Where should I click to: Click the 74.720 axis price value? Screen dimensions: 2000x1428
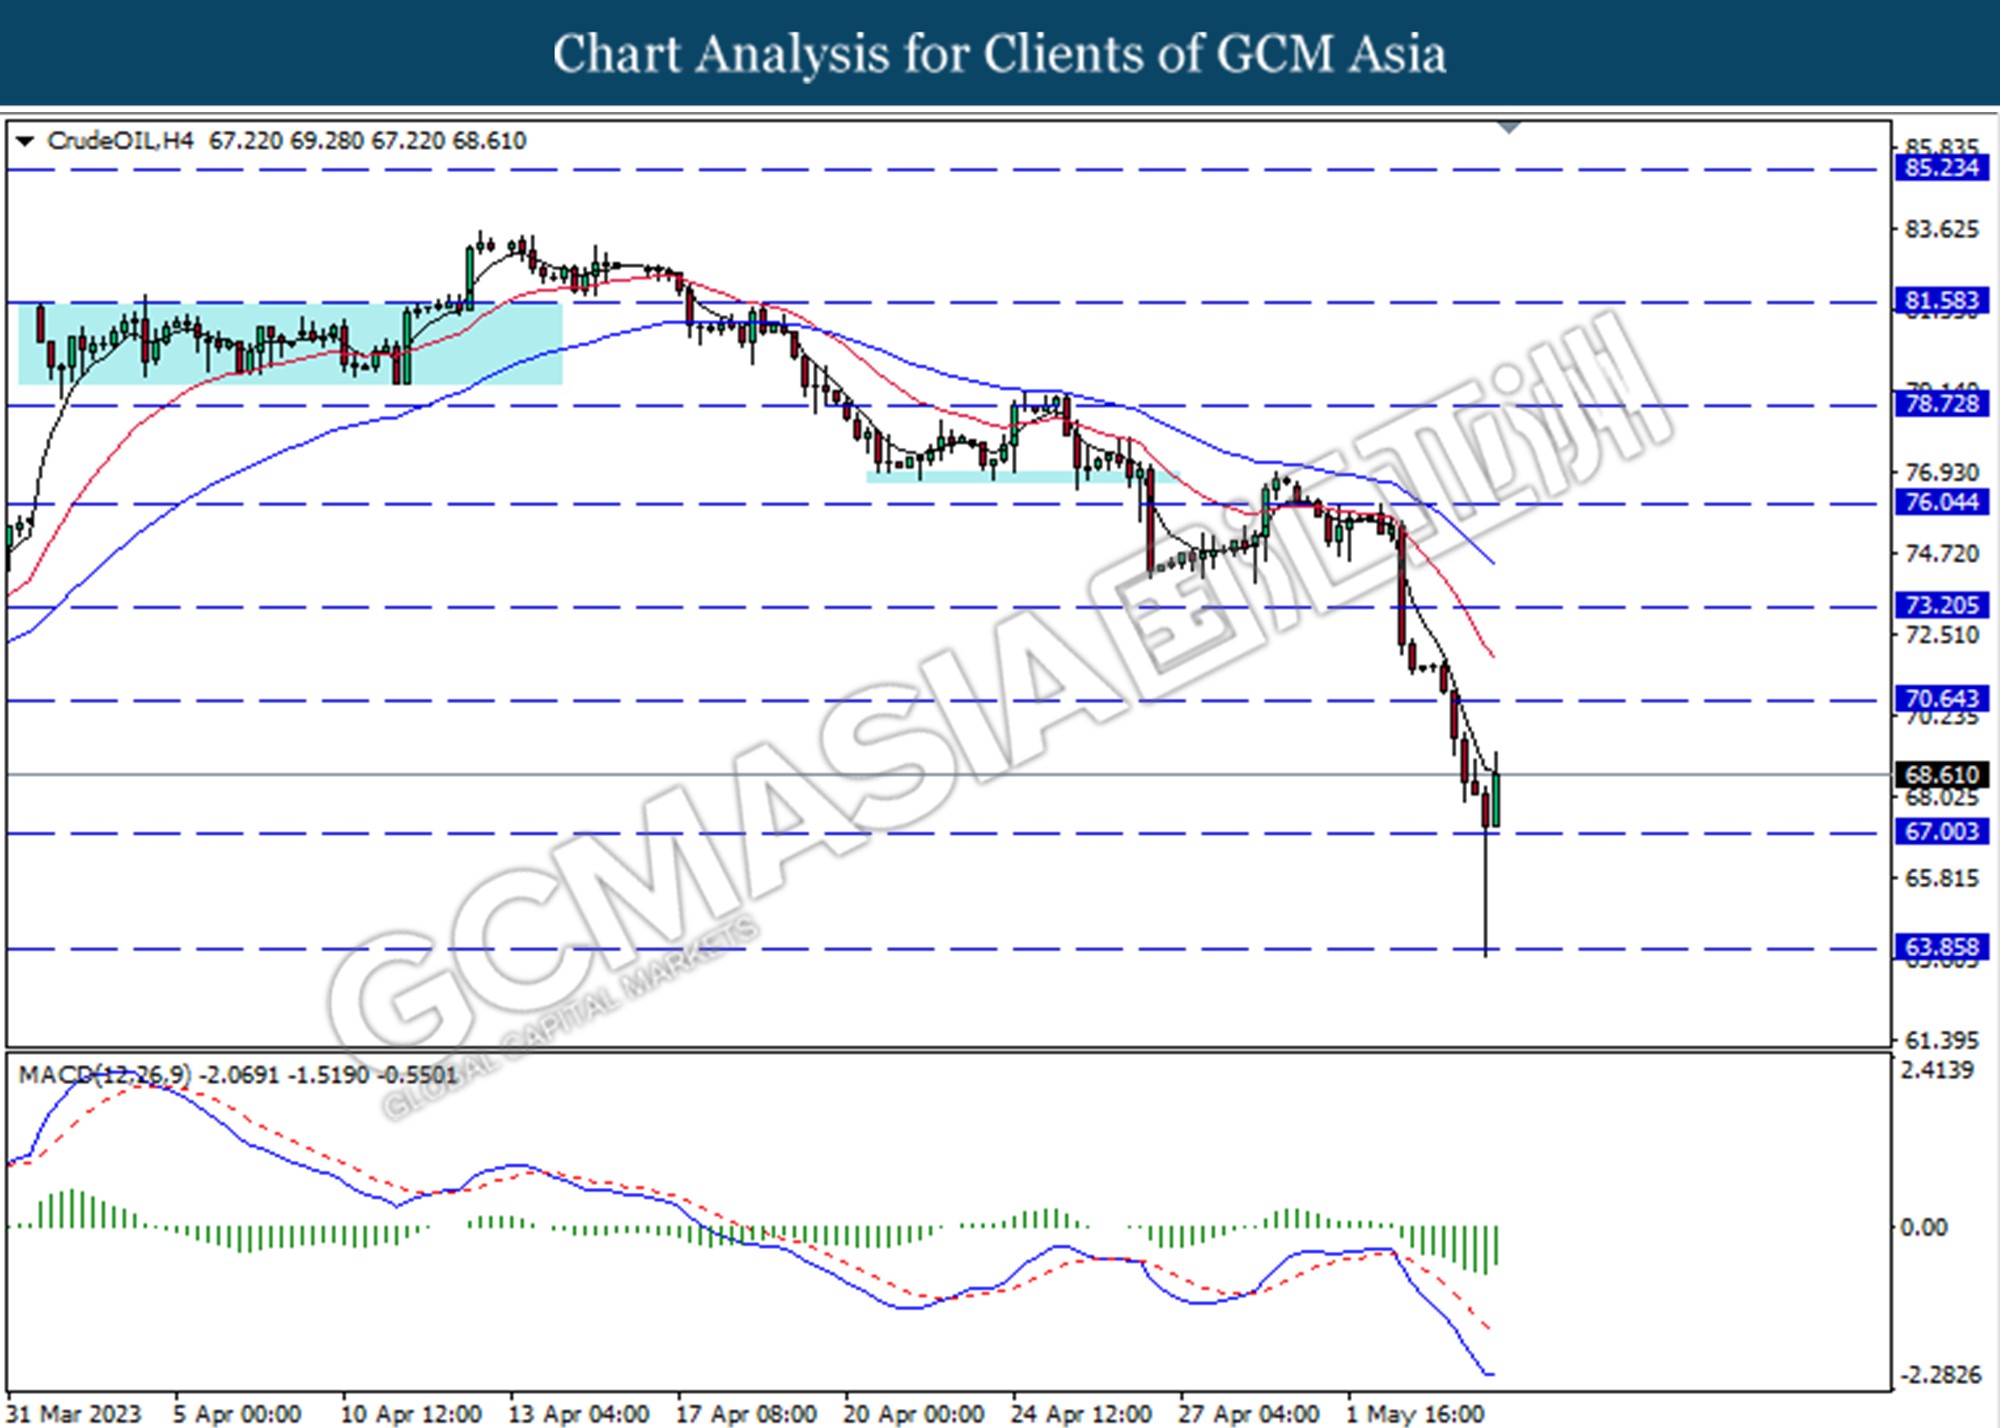(1941, 554)
